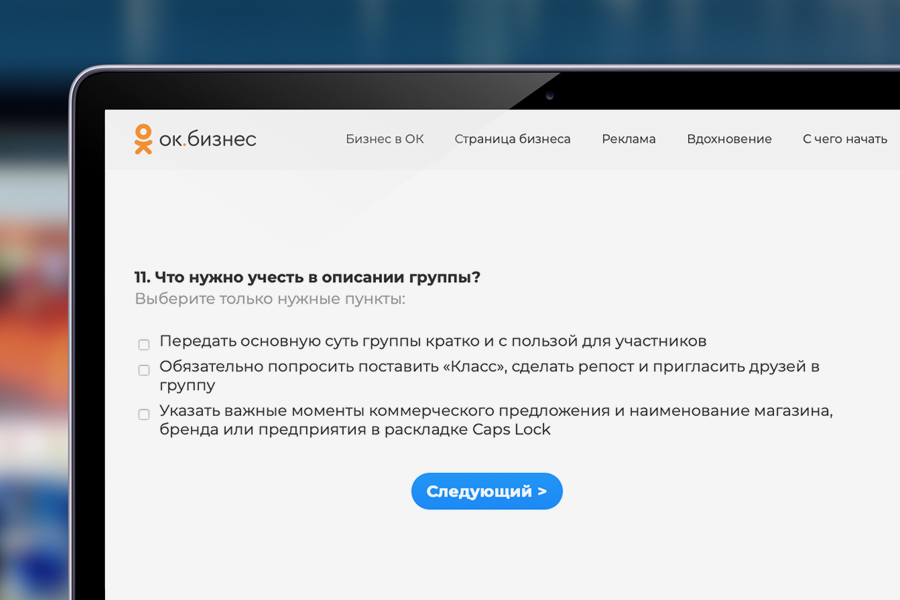900x600 pixels.
Task: Click the hint Выберите только нужные пункты:
Action: pyautogui.click(x=270, y=299)
